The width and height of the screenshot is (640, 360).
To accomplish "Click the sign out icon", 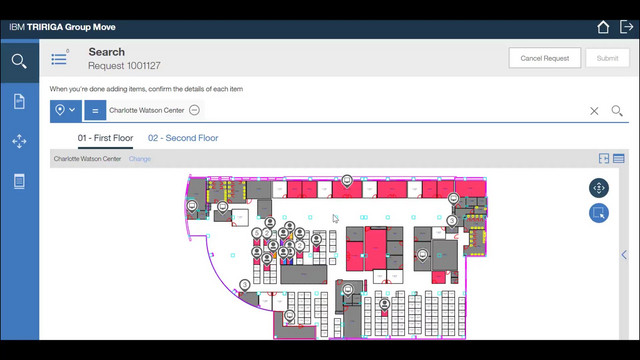I will pos(627,27).
